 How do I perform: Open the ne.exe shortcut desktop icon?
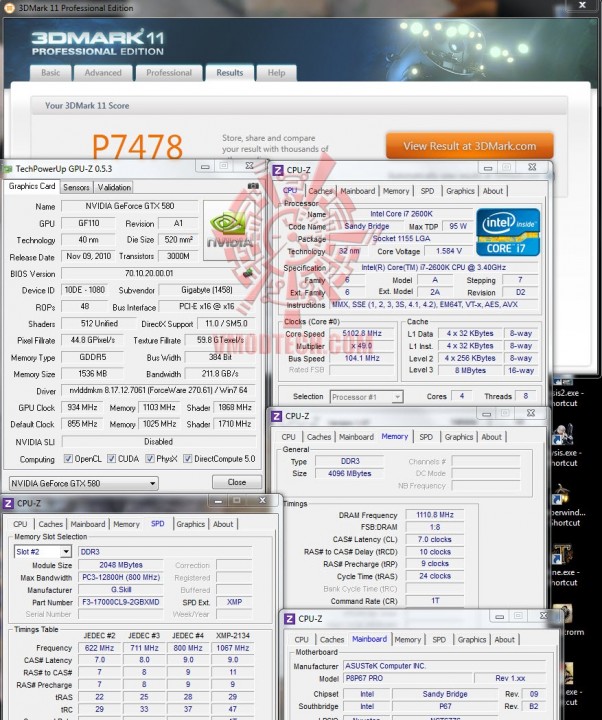(x=565, y=565)
